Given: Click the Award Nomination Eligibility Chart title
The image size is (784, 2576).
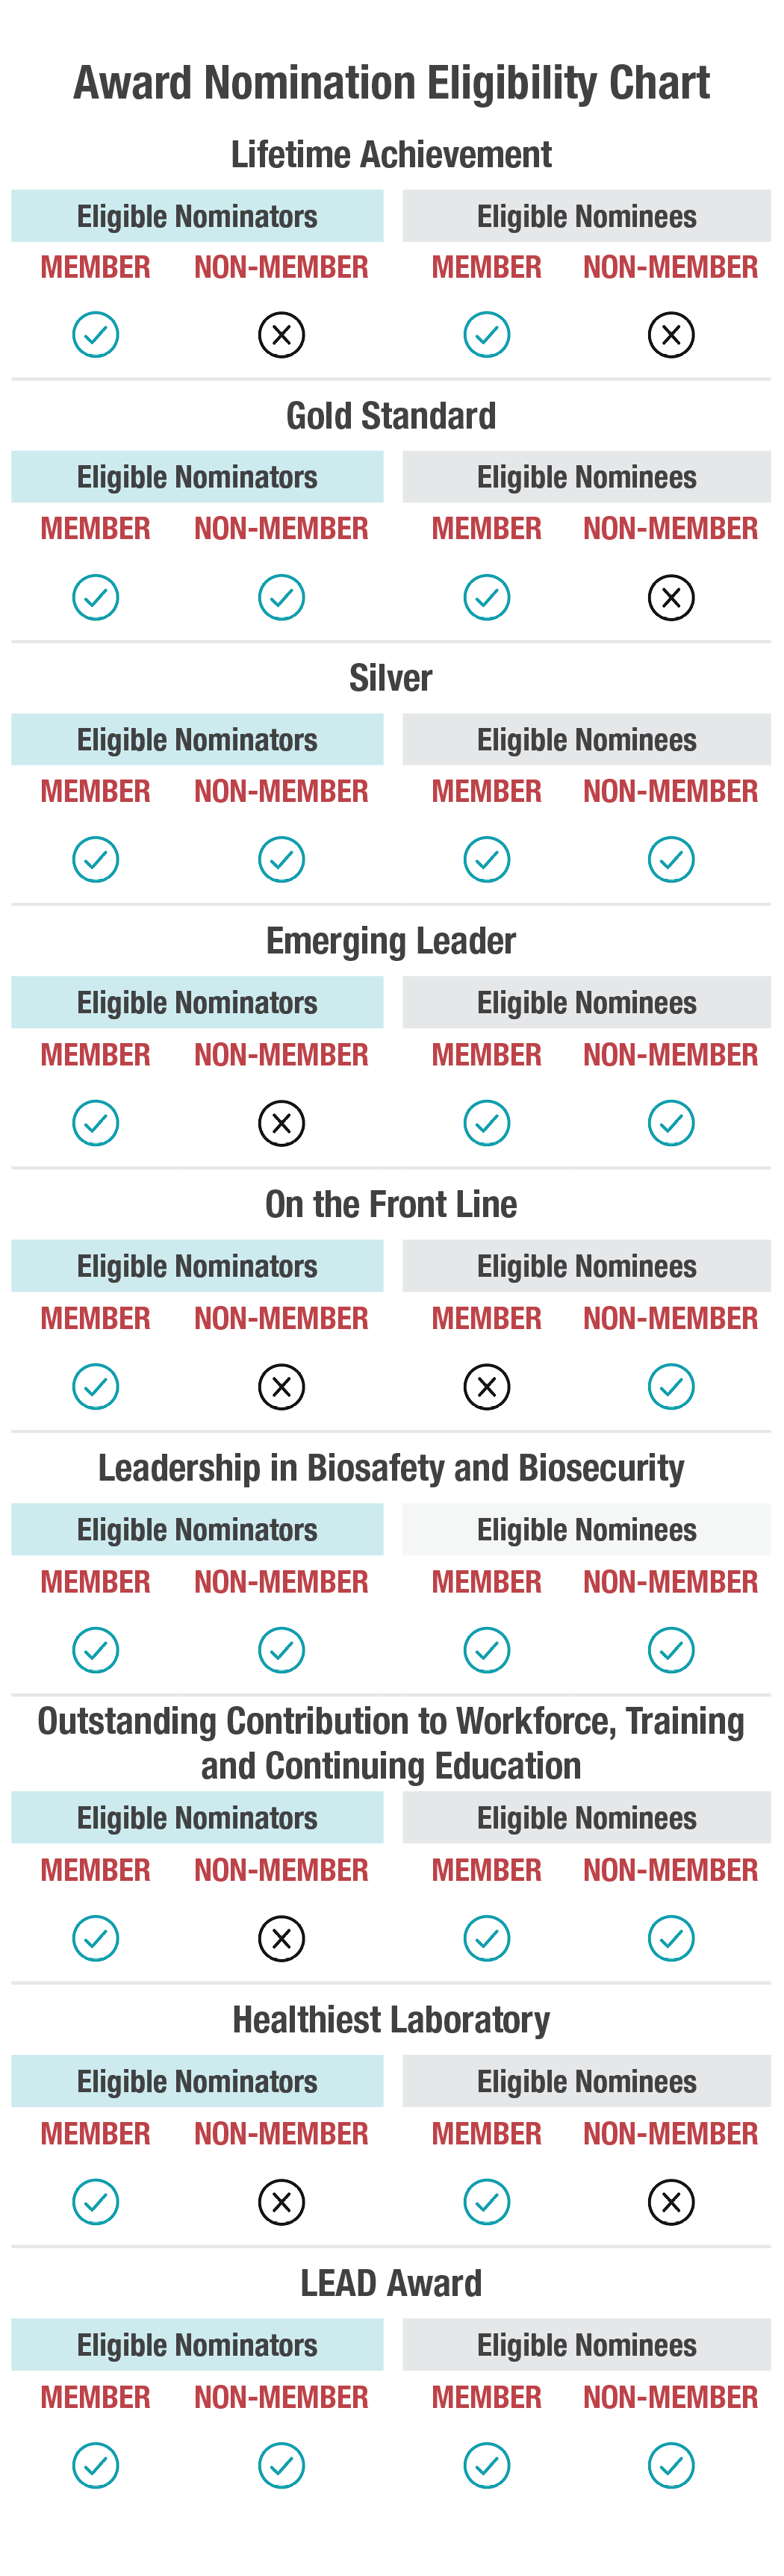Looking at the screenshot, I should (x=391, y=83).
